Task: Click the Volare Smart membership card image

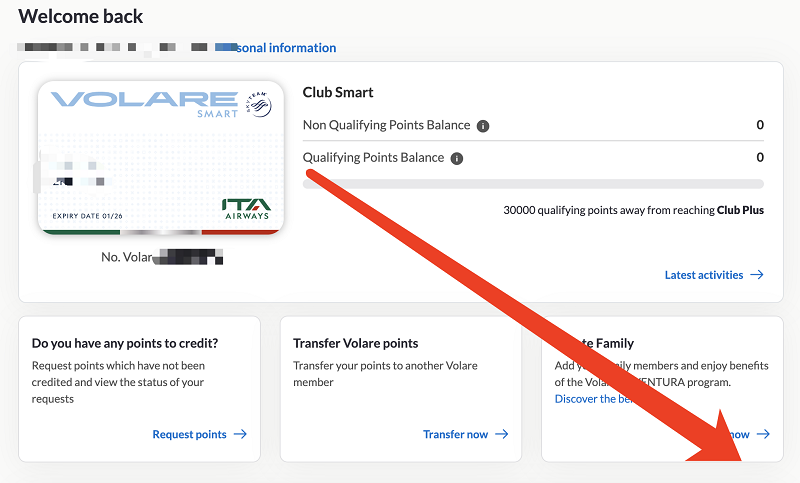Action: coord(161,158)
